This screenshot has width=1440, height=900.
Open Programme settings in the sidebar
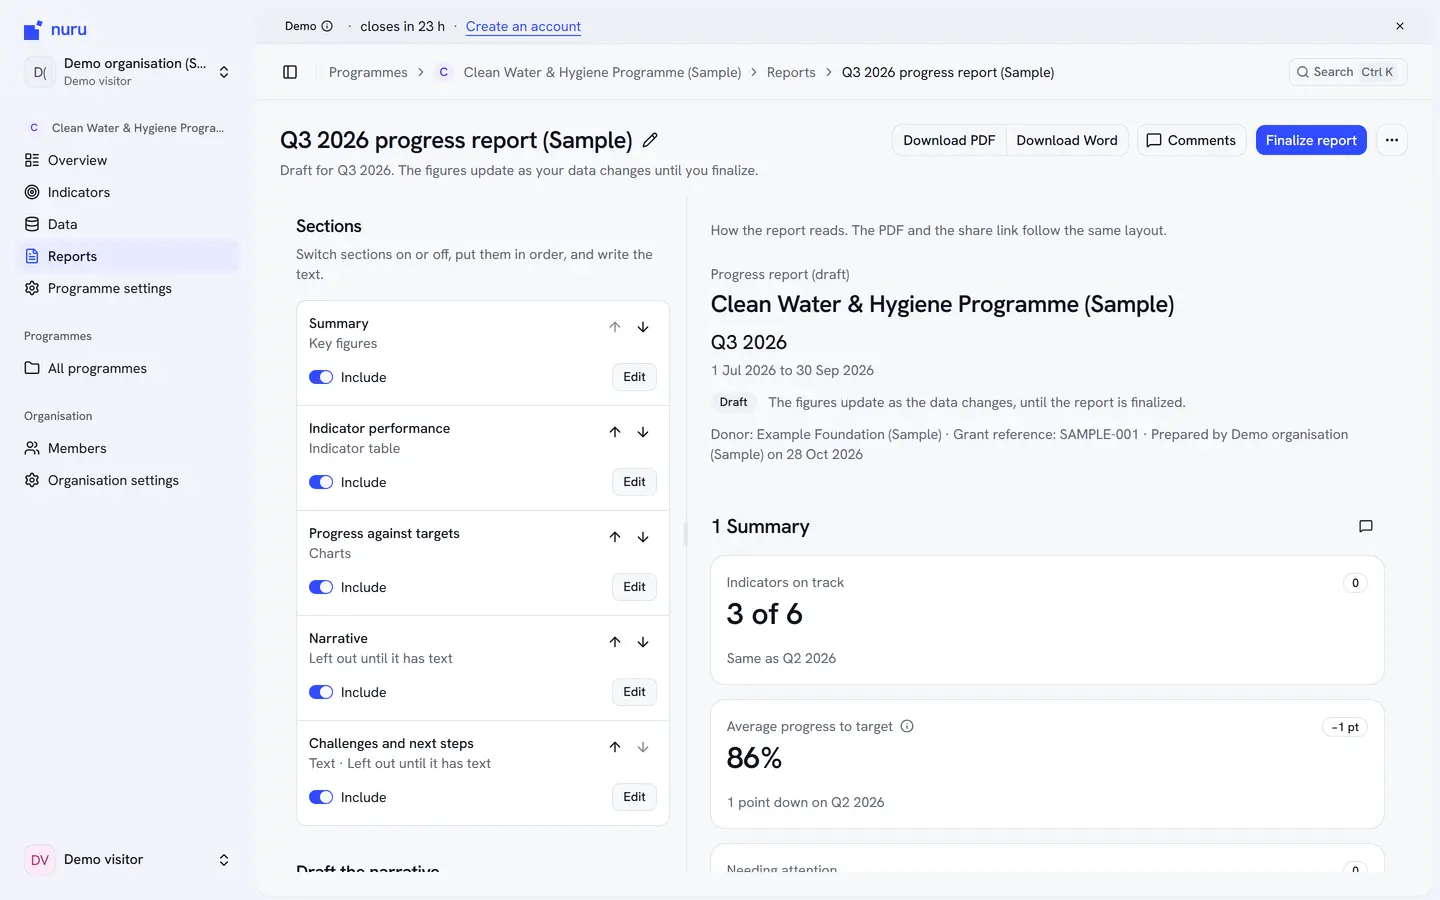pyautogui.click(x=128, y=288)
